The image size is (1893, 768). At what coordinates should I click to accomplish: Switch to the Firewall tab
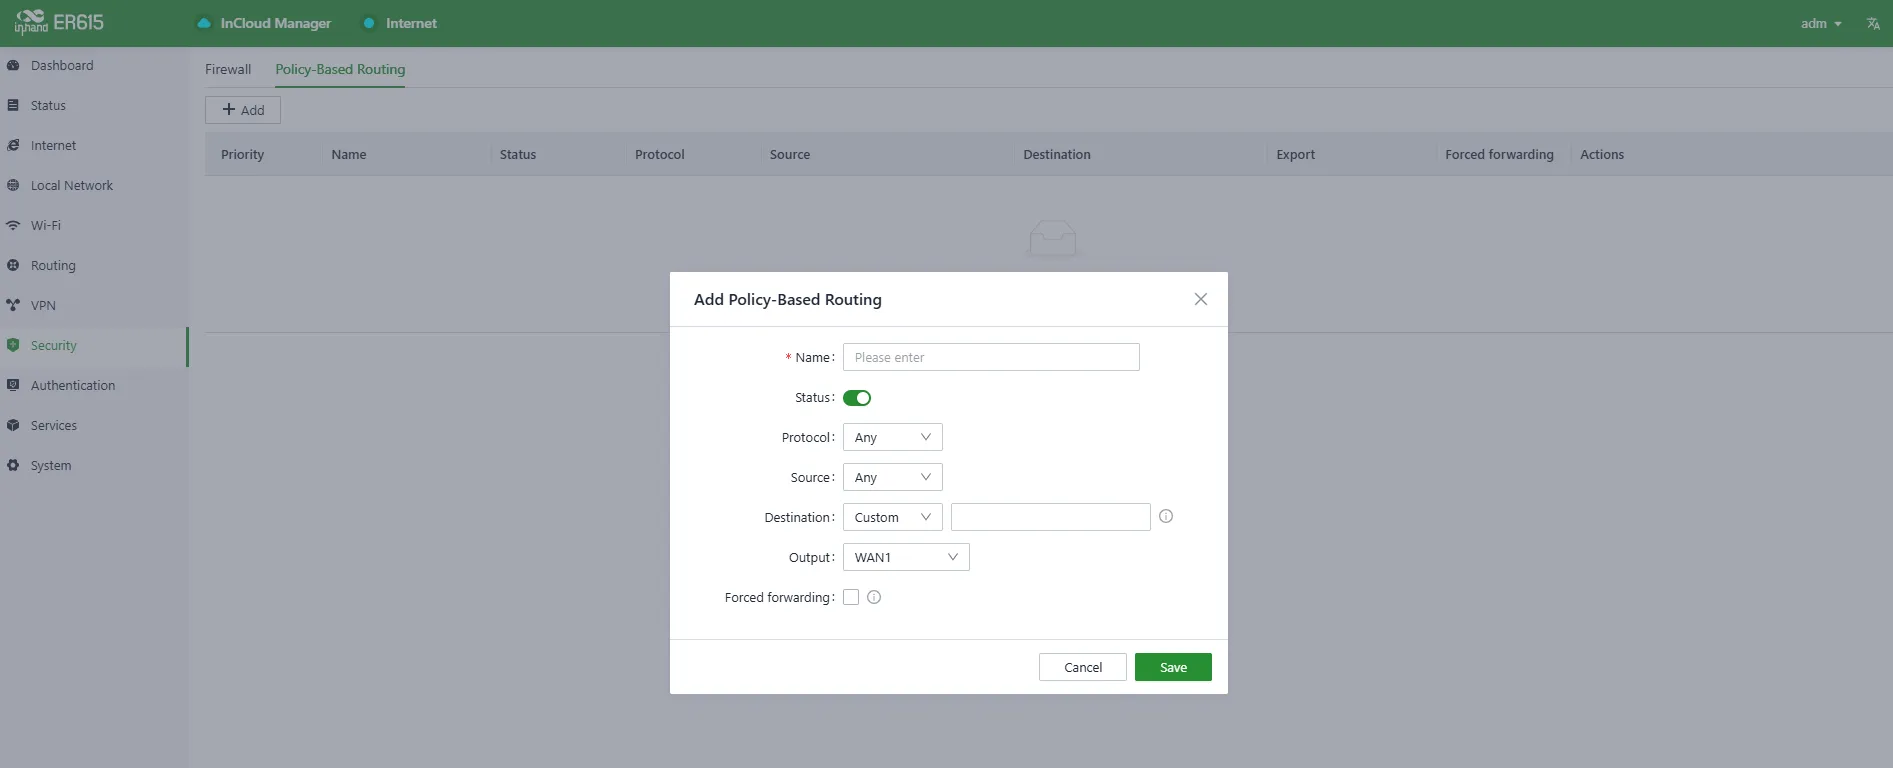click(x=228, y=69)
